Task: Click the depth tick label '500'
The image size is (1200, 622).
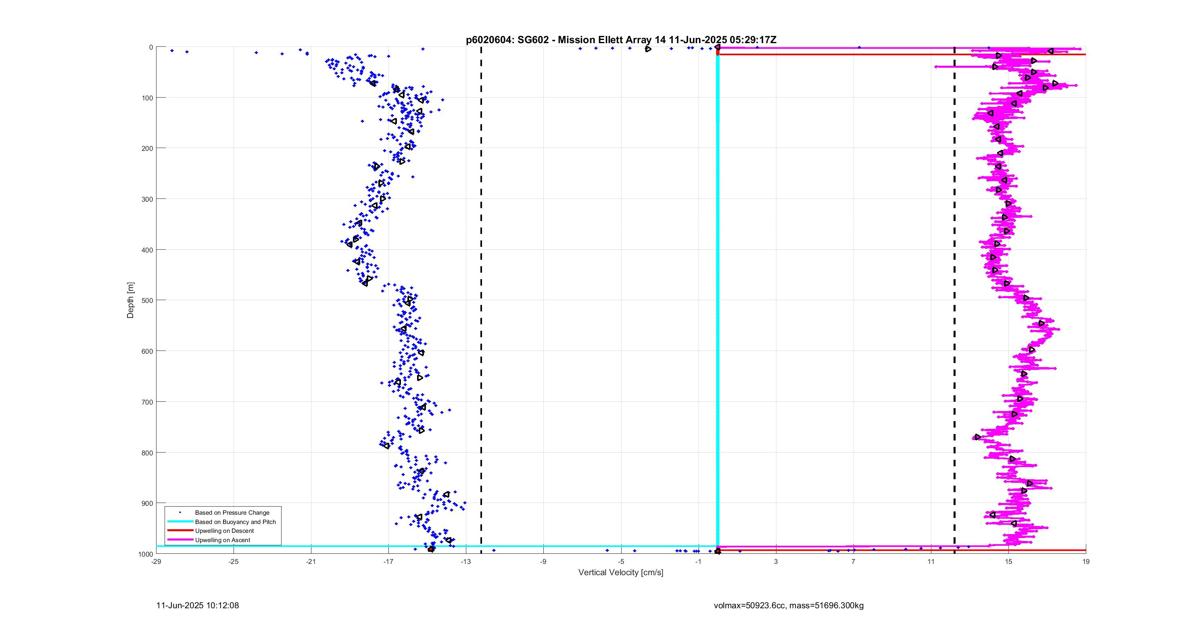Action: point(146,300)
